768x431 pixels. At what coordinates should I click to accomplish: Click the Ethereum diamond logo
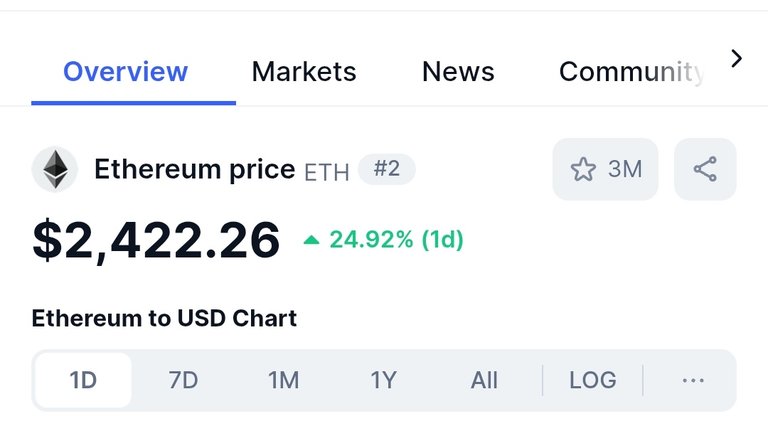(55, 169)
